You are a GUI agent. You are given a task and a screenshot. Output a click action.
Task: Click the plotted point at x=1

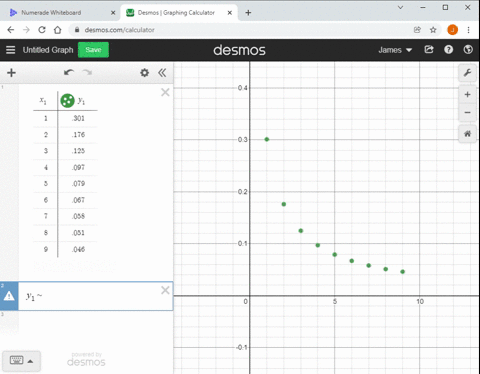pos(267,139)
